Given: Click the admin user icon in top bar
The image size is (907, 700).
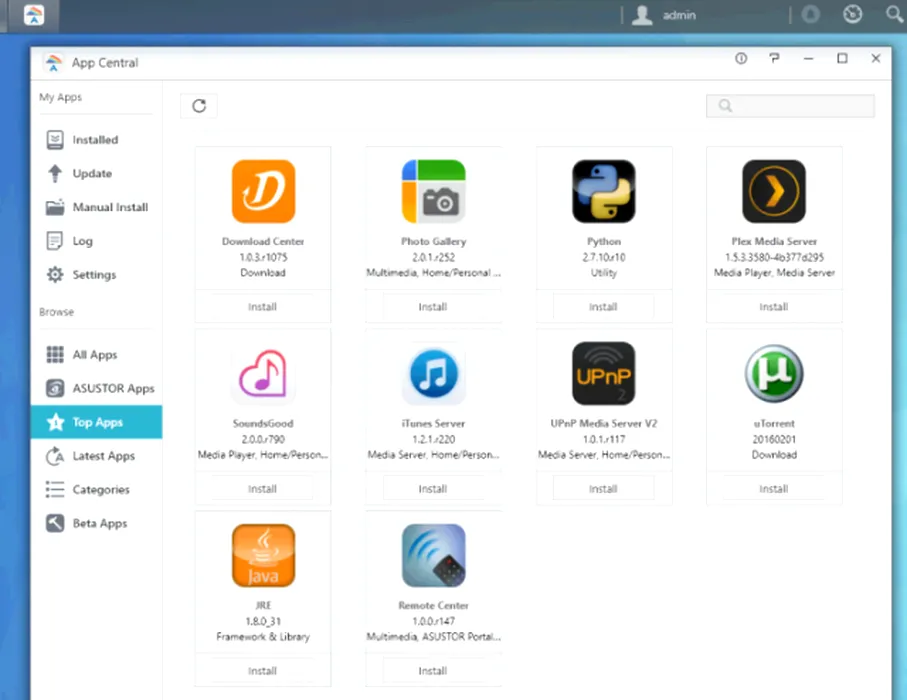Looking at the screenshot, I should tap(642, 15).
